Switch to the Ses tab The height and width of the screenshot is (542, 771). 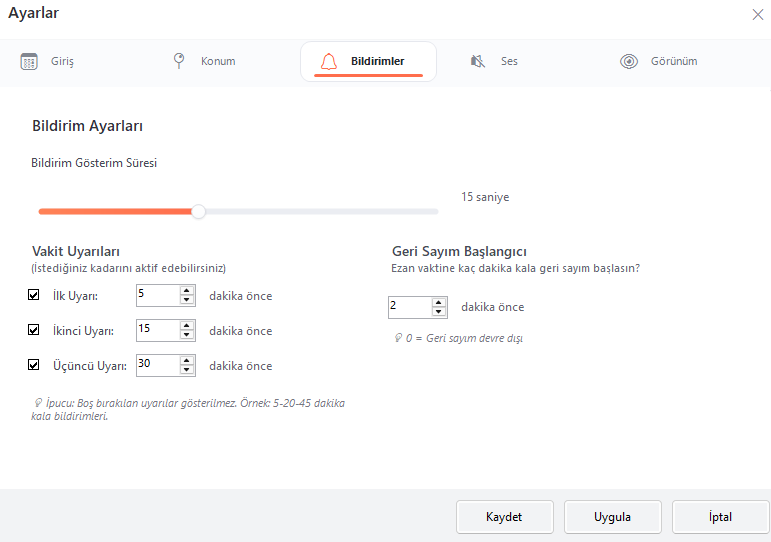(509, 61)
